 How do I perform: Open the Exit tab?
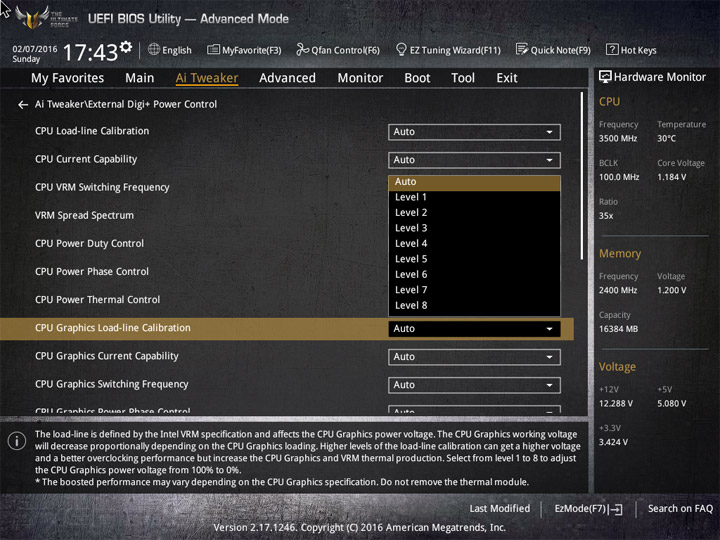[507, 78]
